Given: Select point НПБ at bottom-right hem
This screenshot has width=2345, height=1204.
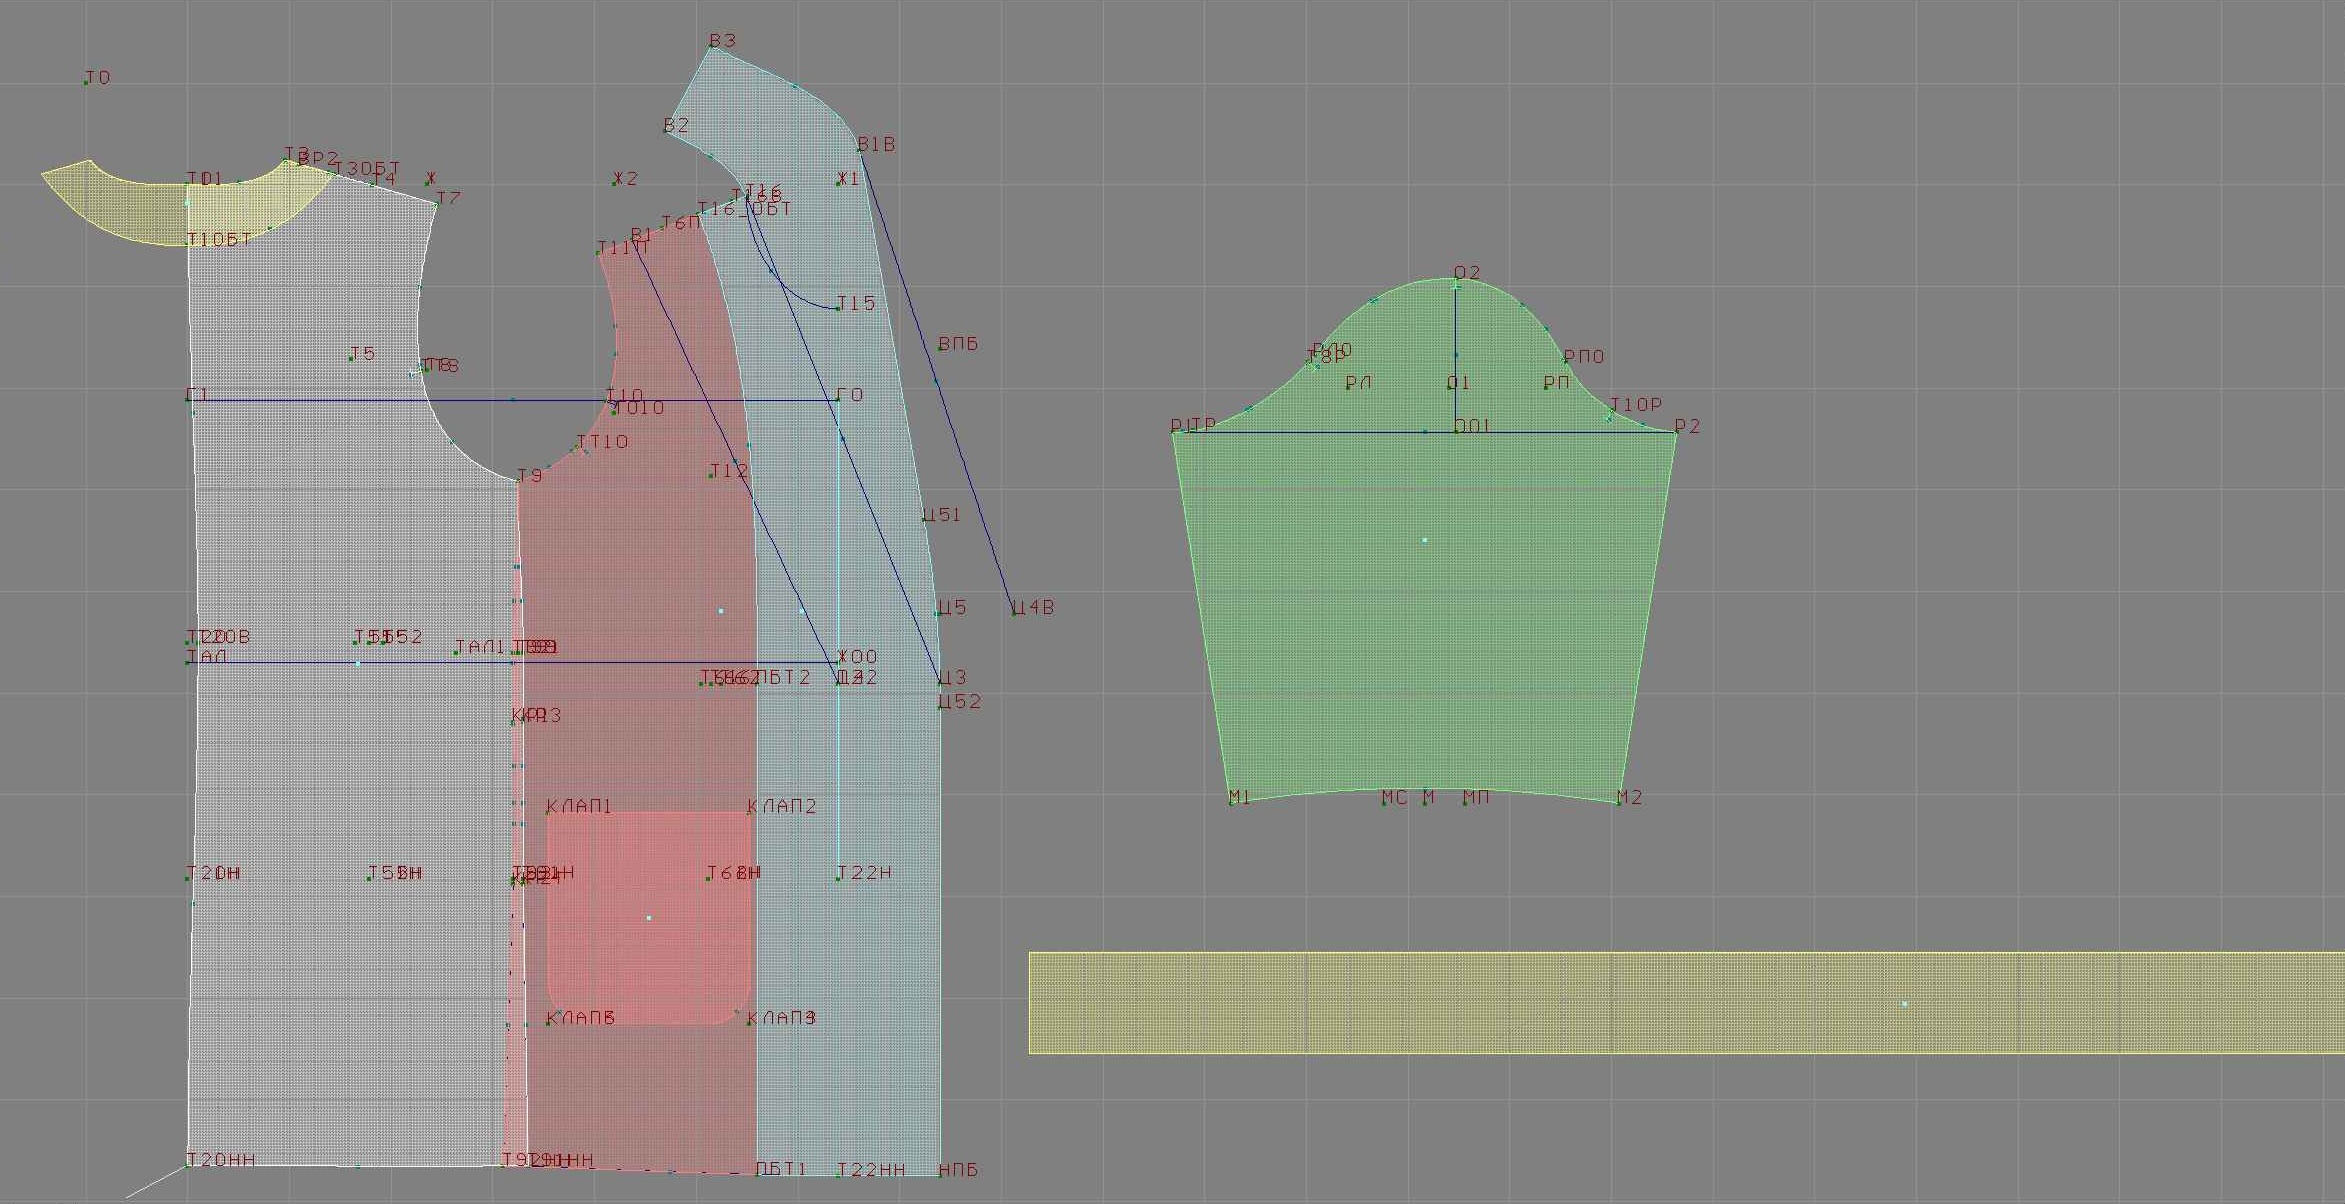Looking at the screenshot, I should 940,1175.
